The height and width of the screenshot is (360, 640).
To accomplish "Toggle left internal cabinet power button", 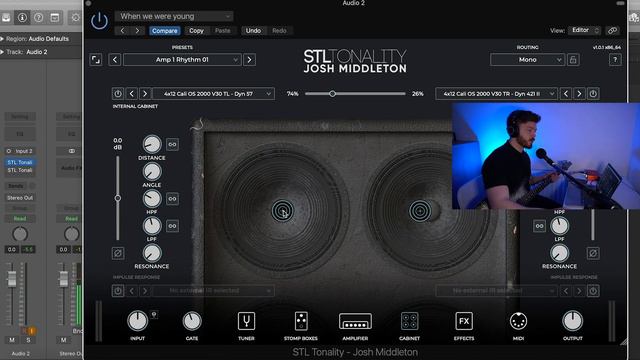I will [118, 94].
